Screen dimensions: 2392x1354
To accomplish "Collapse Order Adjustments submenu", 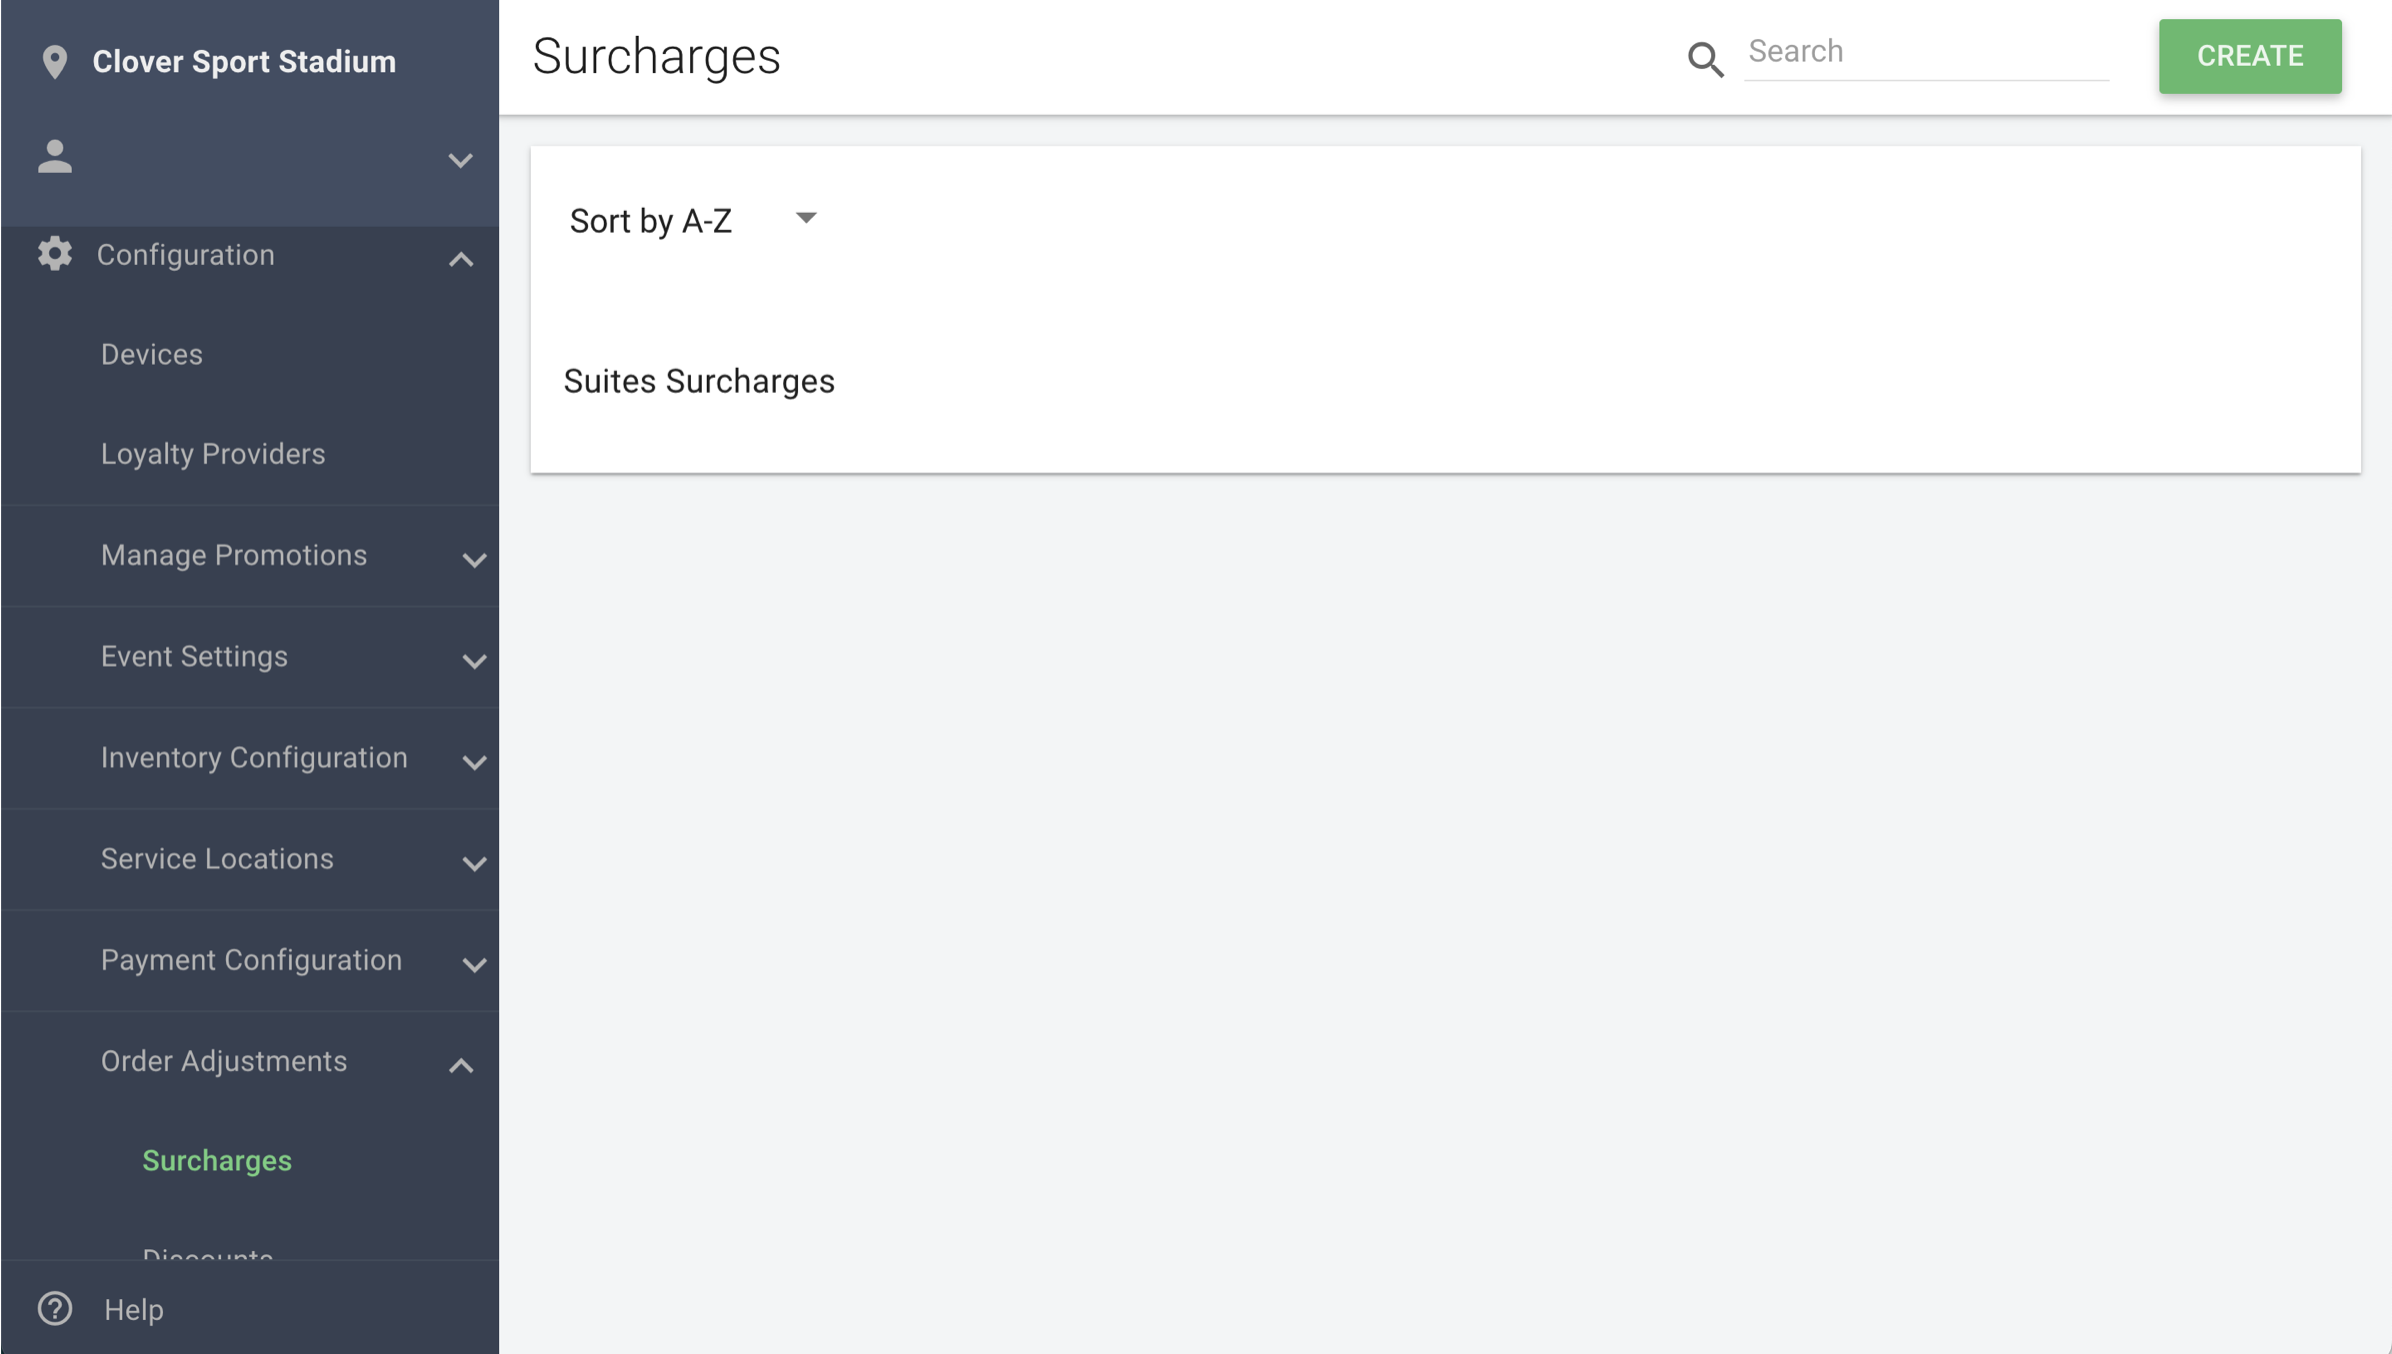I will 460,1066.
